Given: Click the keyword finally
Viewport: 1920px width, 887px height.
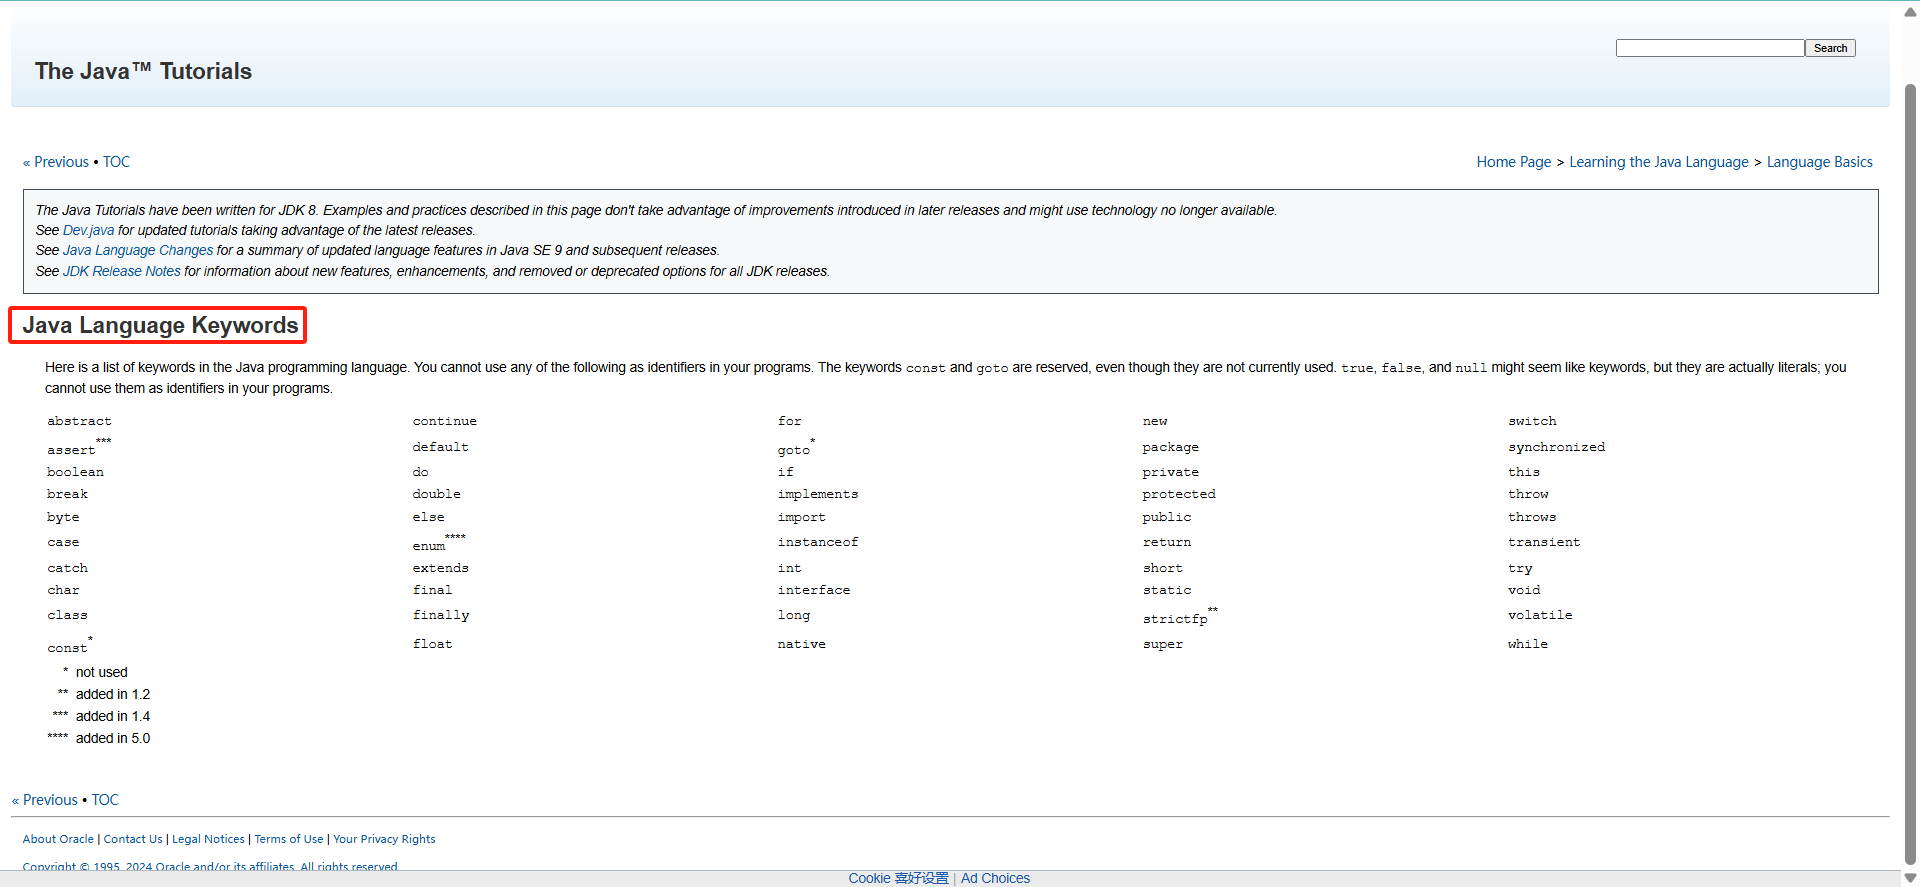Looking at the screenshot, I should 441,615.
